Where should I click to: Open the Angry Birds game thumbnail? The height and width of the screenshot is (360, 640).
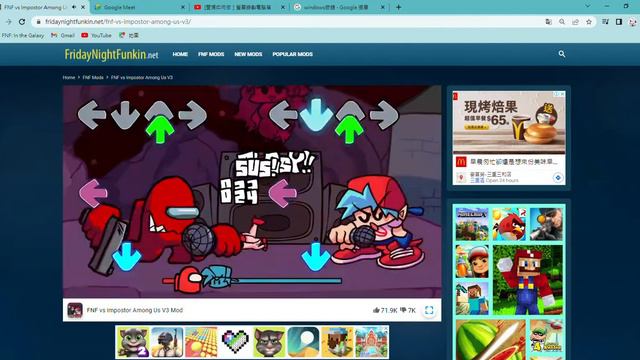[509, 224]
